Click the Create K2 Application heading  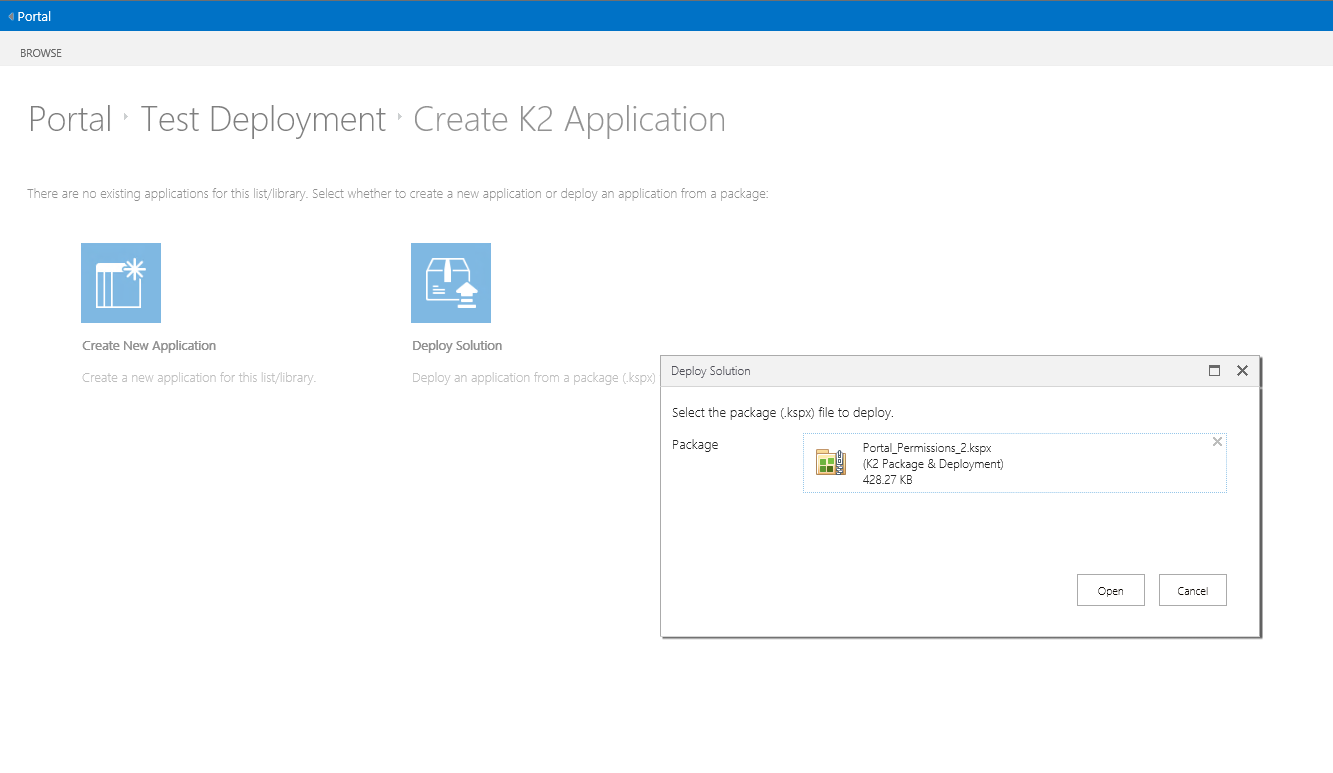coord(569,119)
